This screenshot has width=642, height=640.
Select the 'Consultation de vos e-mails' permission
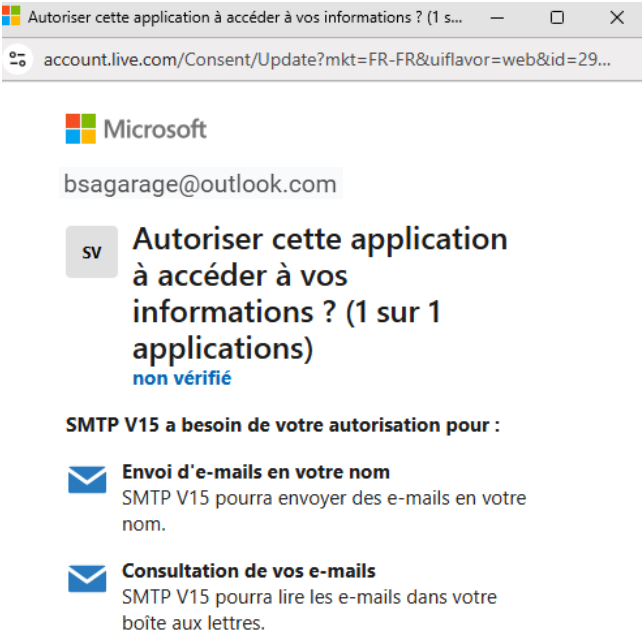(248, 571)
